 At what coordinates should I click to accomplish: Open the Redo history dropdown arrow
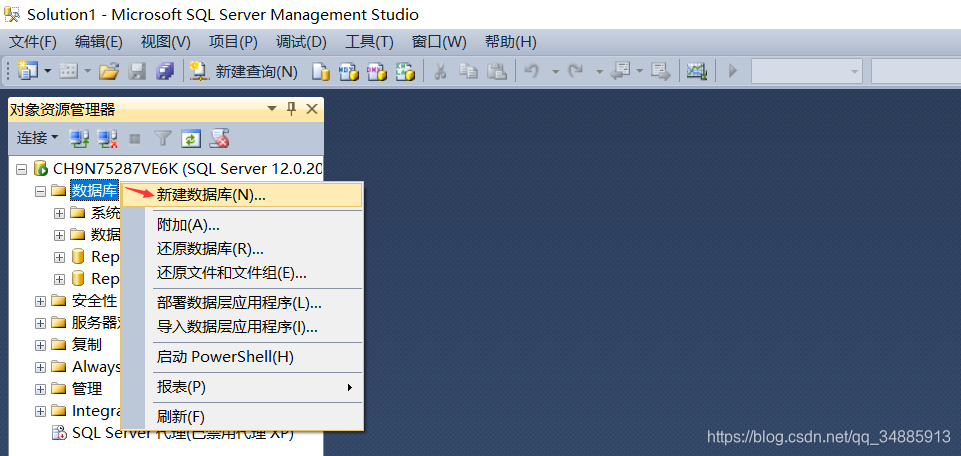[599, 72]
